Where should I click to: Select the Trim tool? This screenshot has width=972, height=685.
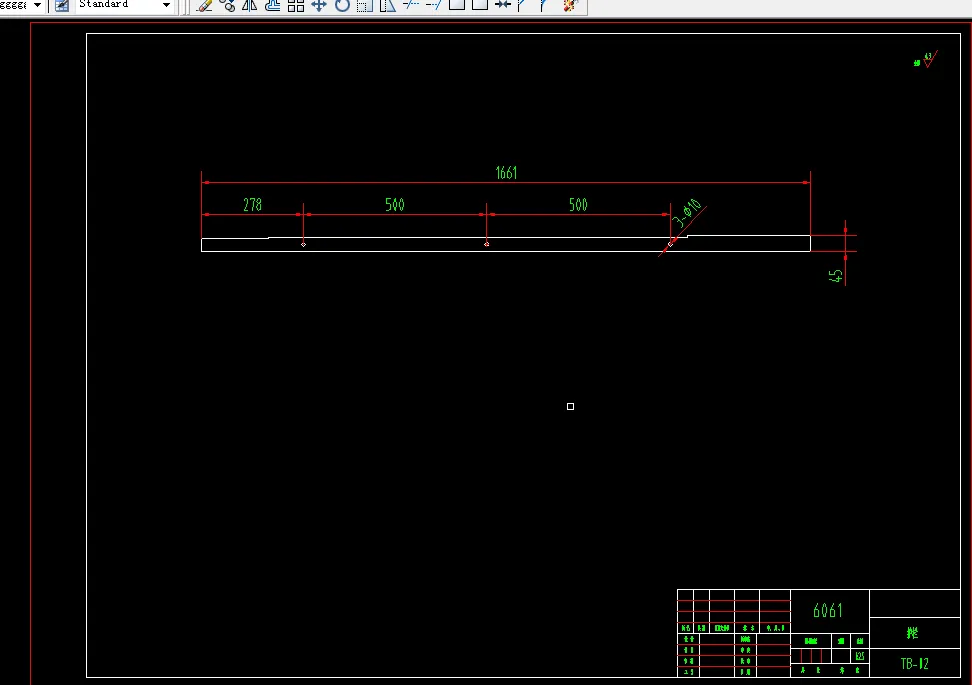coord(410,5)
